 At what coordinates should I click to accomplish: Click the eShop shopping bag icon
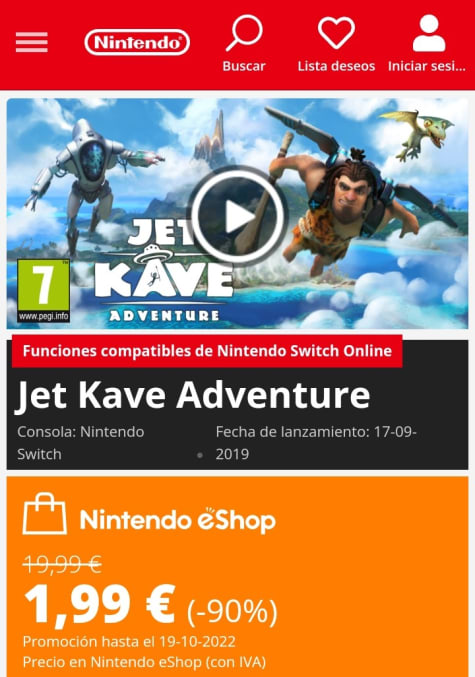(44, 514)
